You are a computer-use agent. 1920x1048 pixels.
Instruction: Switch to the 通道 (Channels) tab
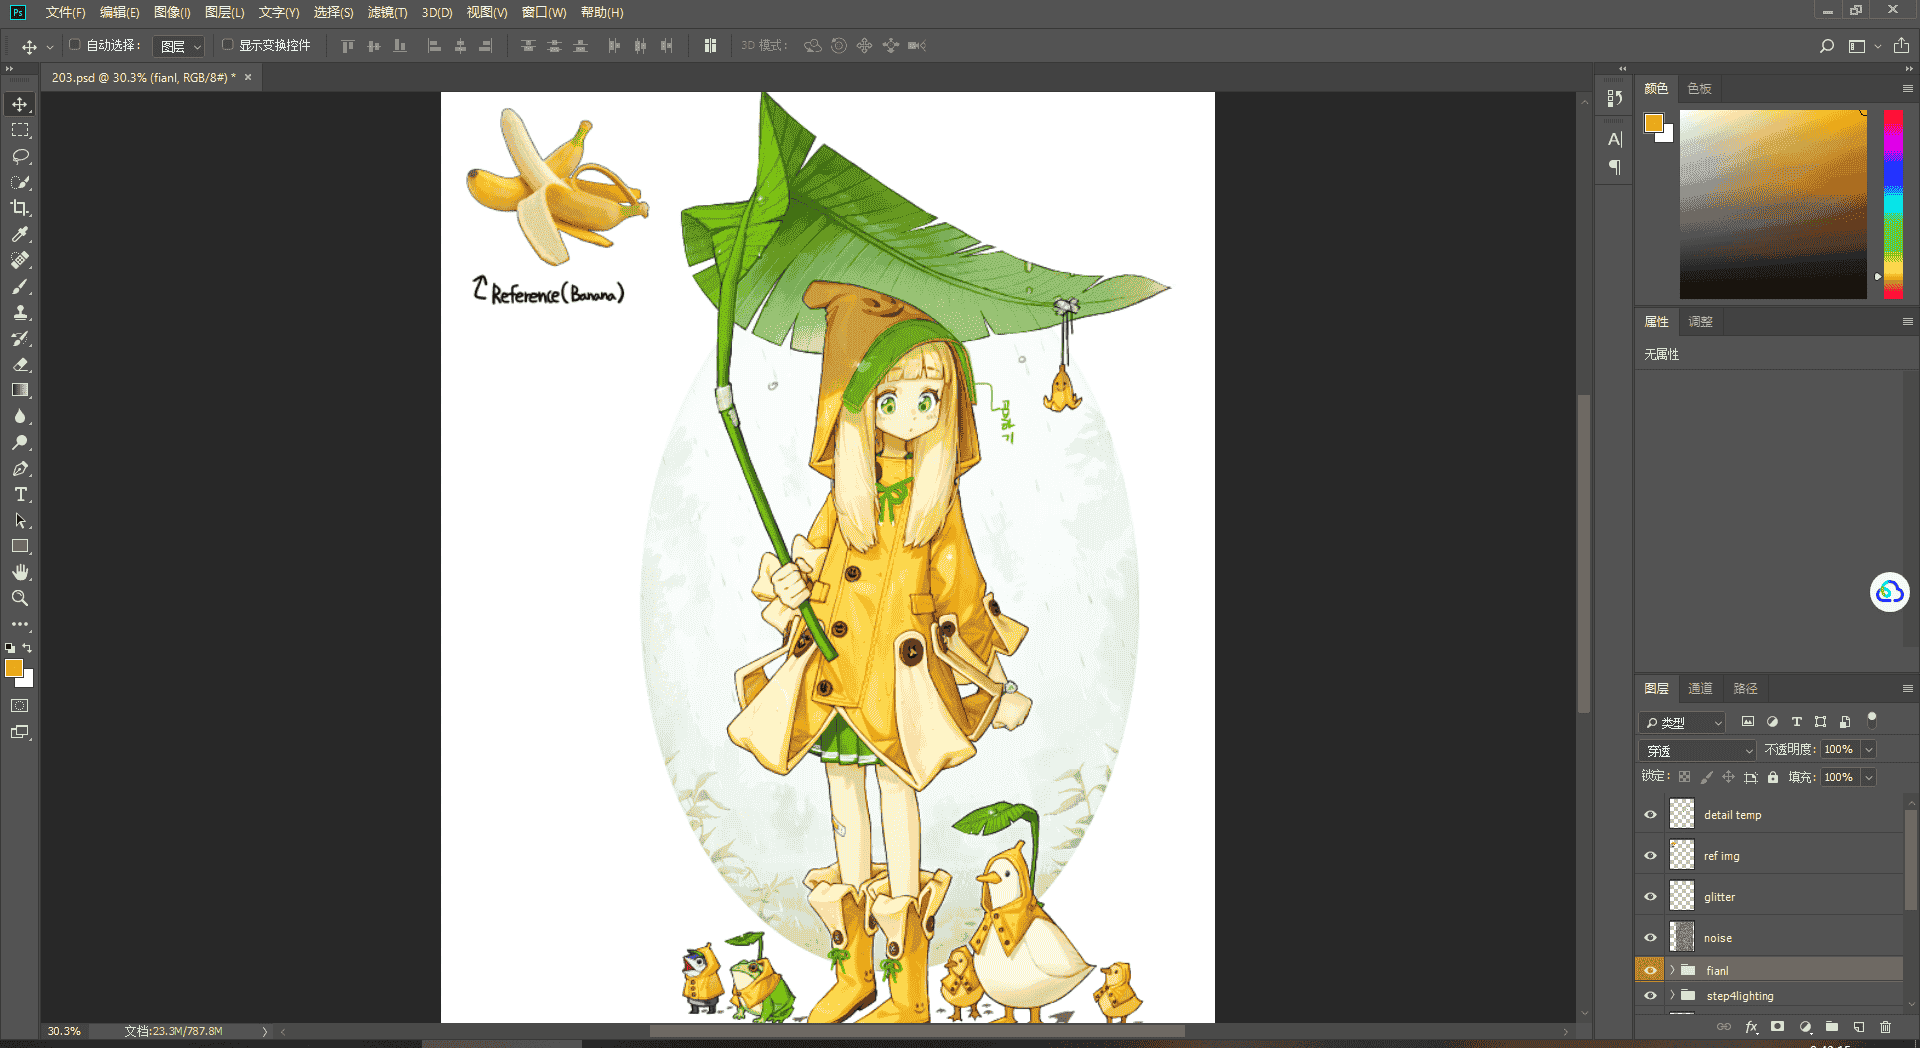coord(1700,688)
